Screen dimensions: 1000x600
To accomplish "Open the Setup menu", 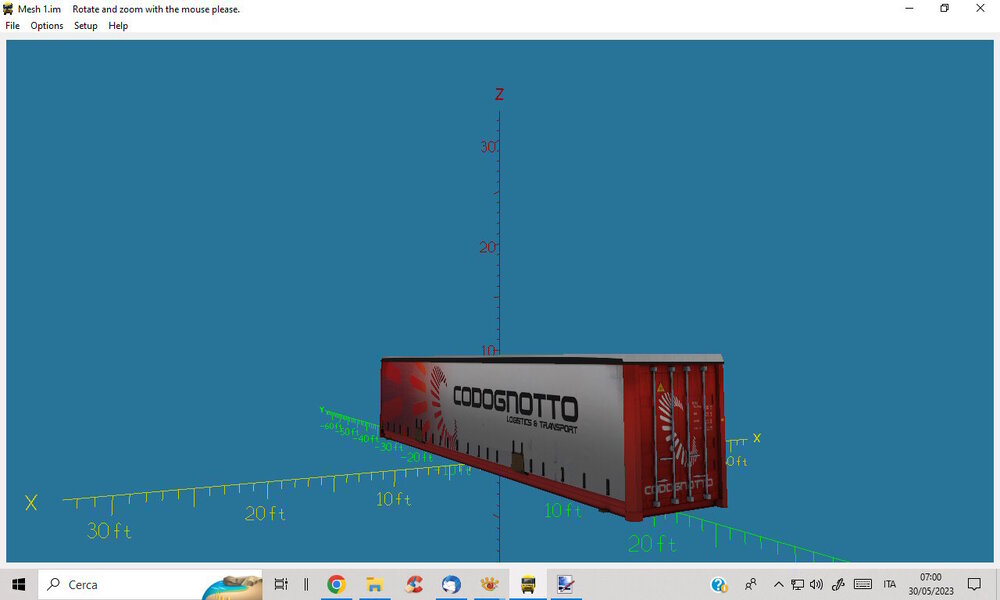I will (85, 26).
